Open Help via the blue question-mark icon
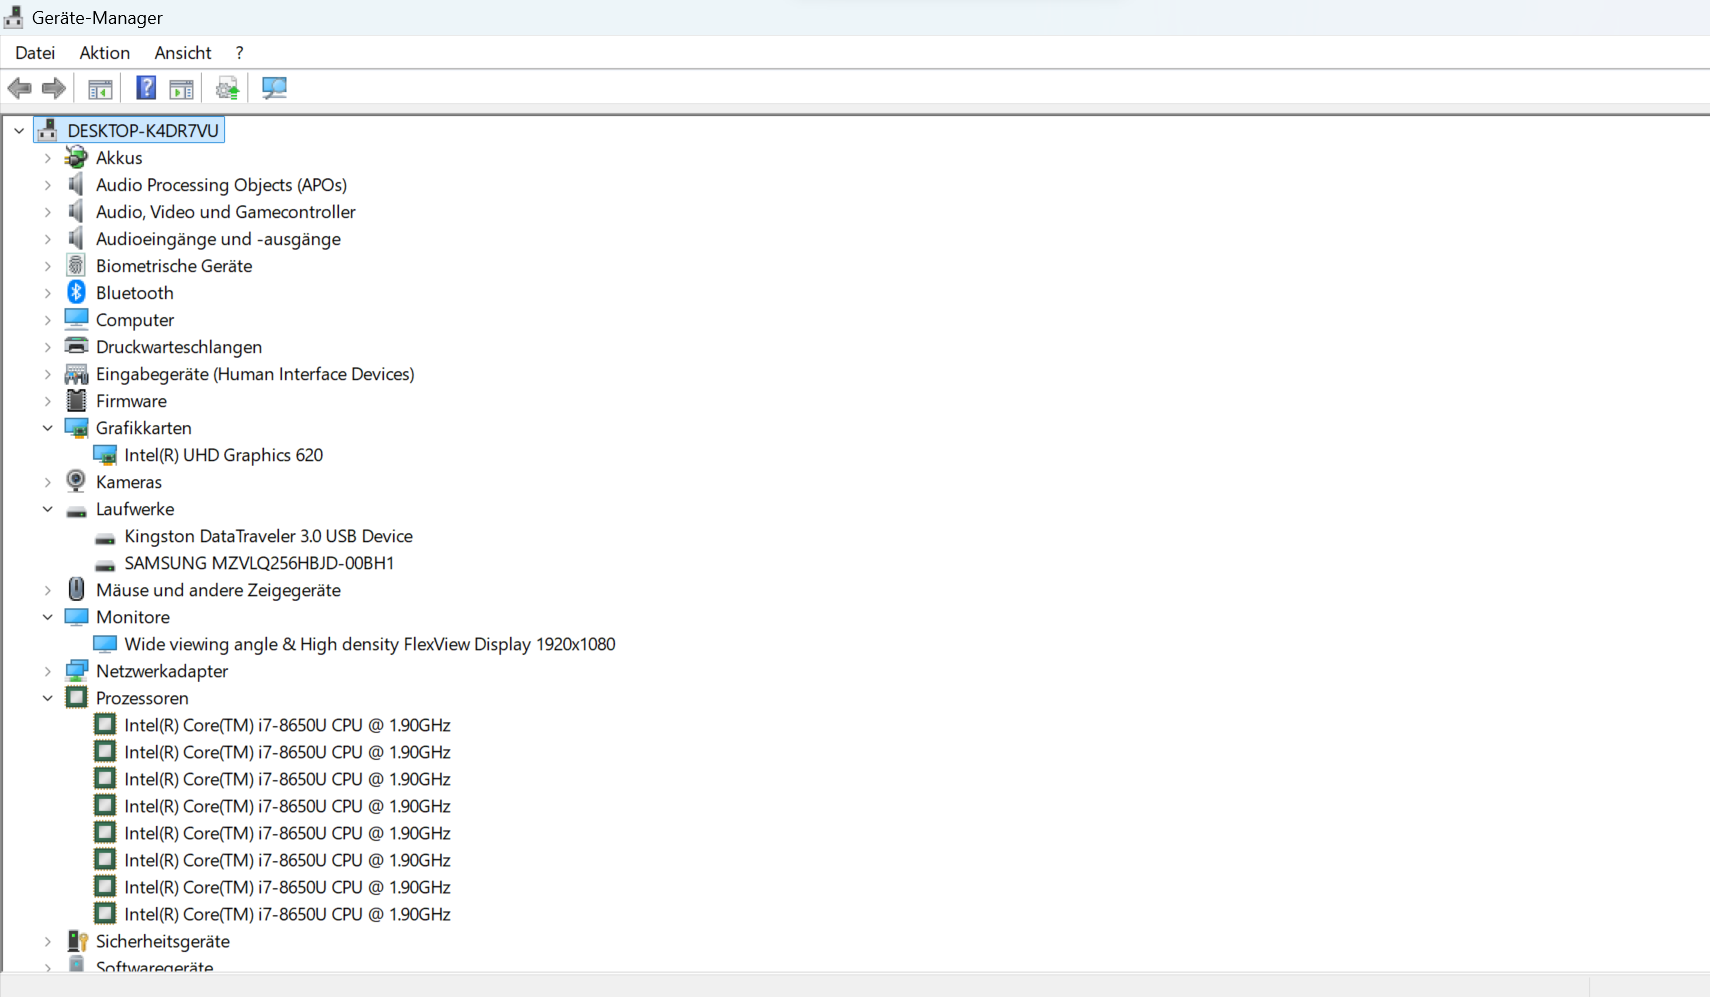Screen dimensions: 1710x997 coord(146,88)
